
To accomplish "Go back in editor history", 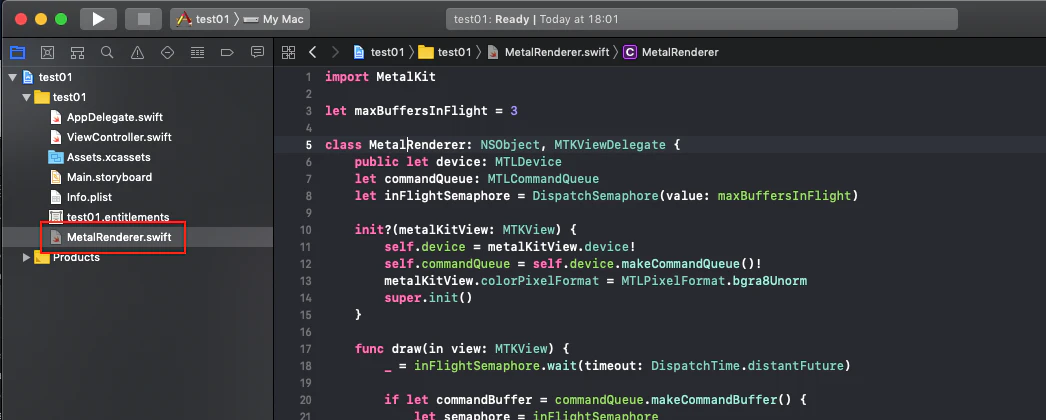I will [x=312, y=52].
